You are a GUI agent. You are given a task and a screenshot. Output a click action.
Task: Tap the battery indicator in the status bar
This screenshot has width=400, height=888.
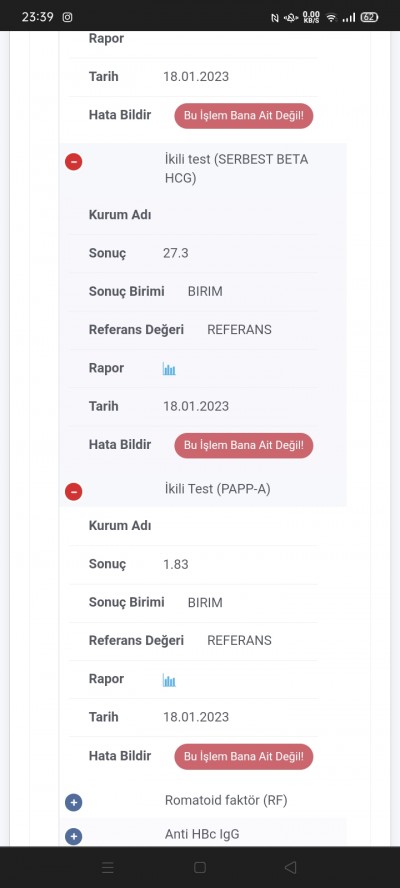[x=369, y=17]
